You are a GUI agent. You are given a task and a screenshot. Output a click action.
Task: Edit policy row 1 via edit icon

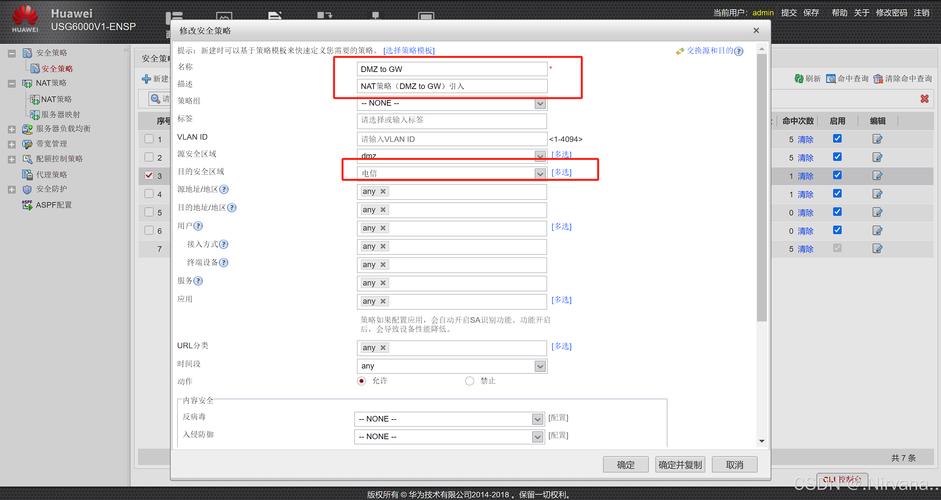(x=877, y=139)
